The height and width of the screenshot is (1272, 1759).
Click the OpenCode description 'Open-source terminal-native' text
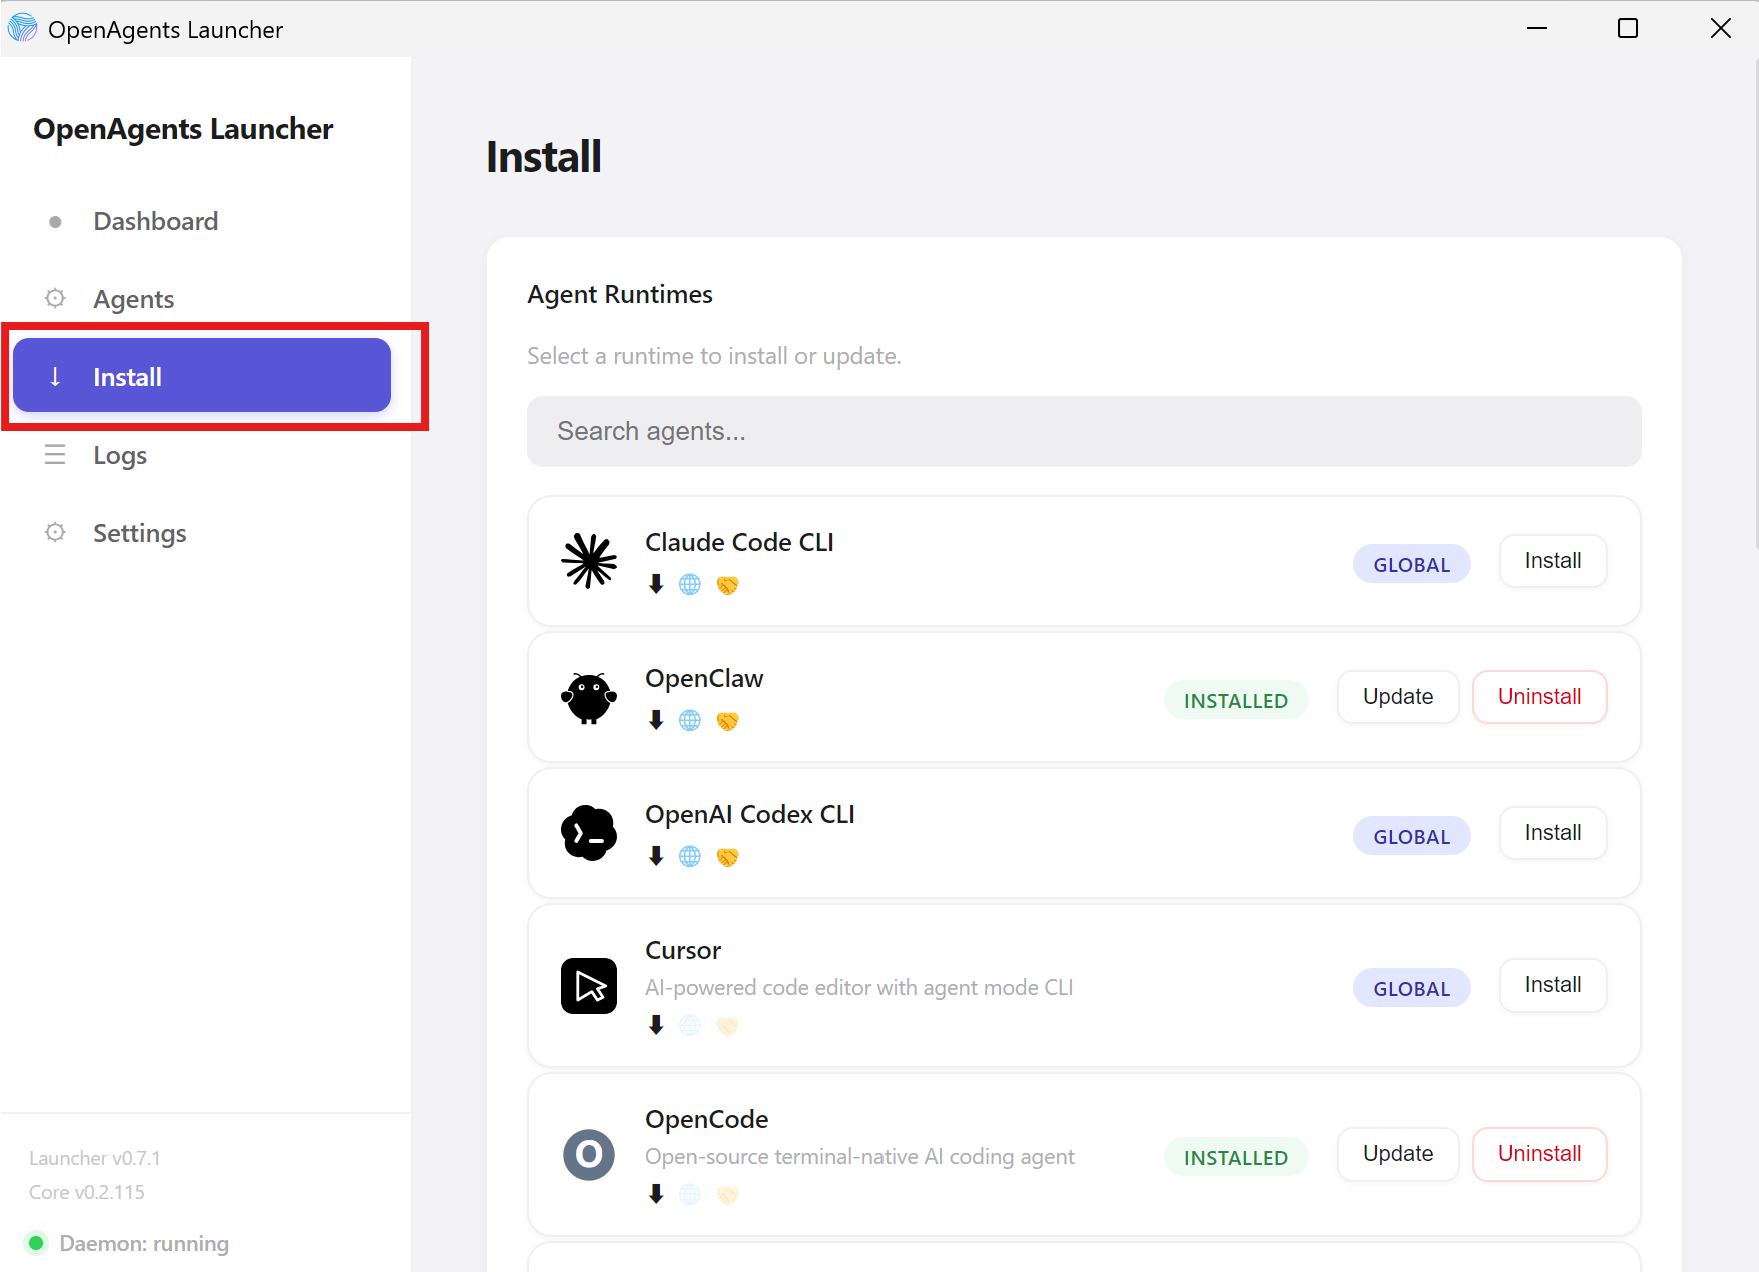(x=860, y=1156)
